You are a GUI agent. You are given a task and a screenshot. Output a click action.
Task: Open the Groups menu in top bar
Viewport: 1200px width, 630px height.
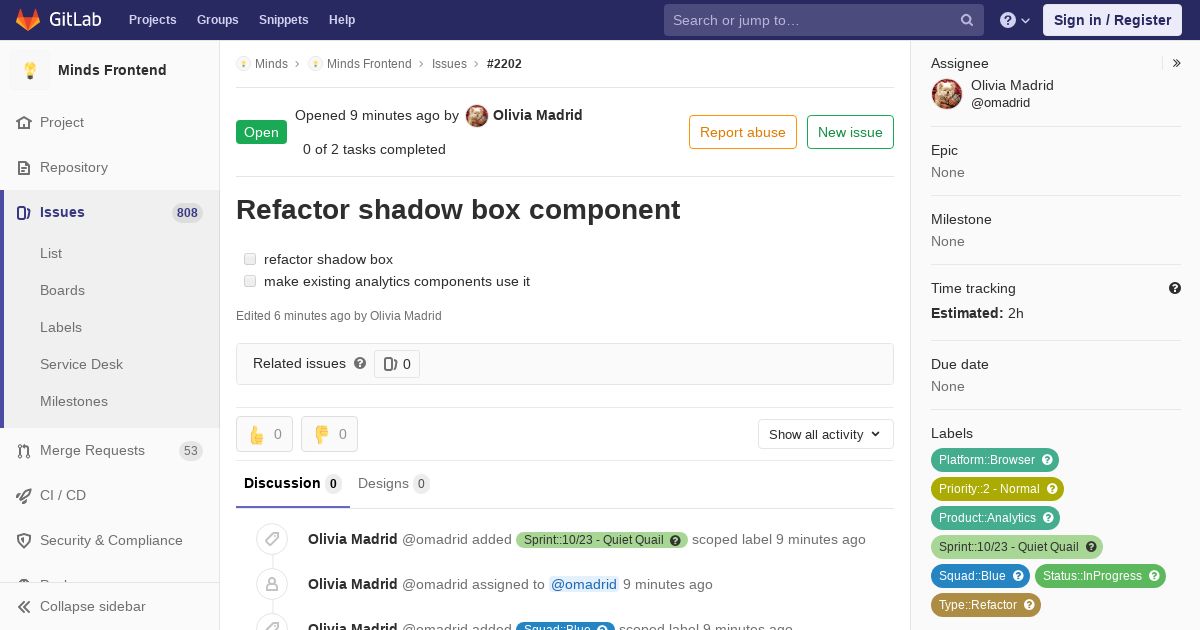(x=217, y=20)
